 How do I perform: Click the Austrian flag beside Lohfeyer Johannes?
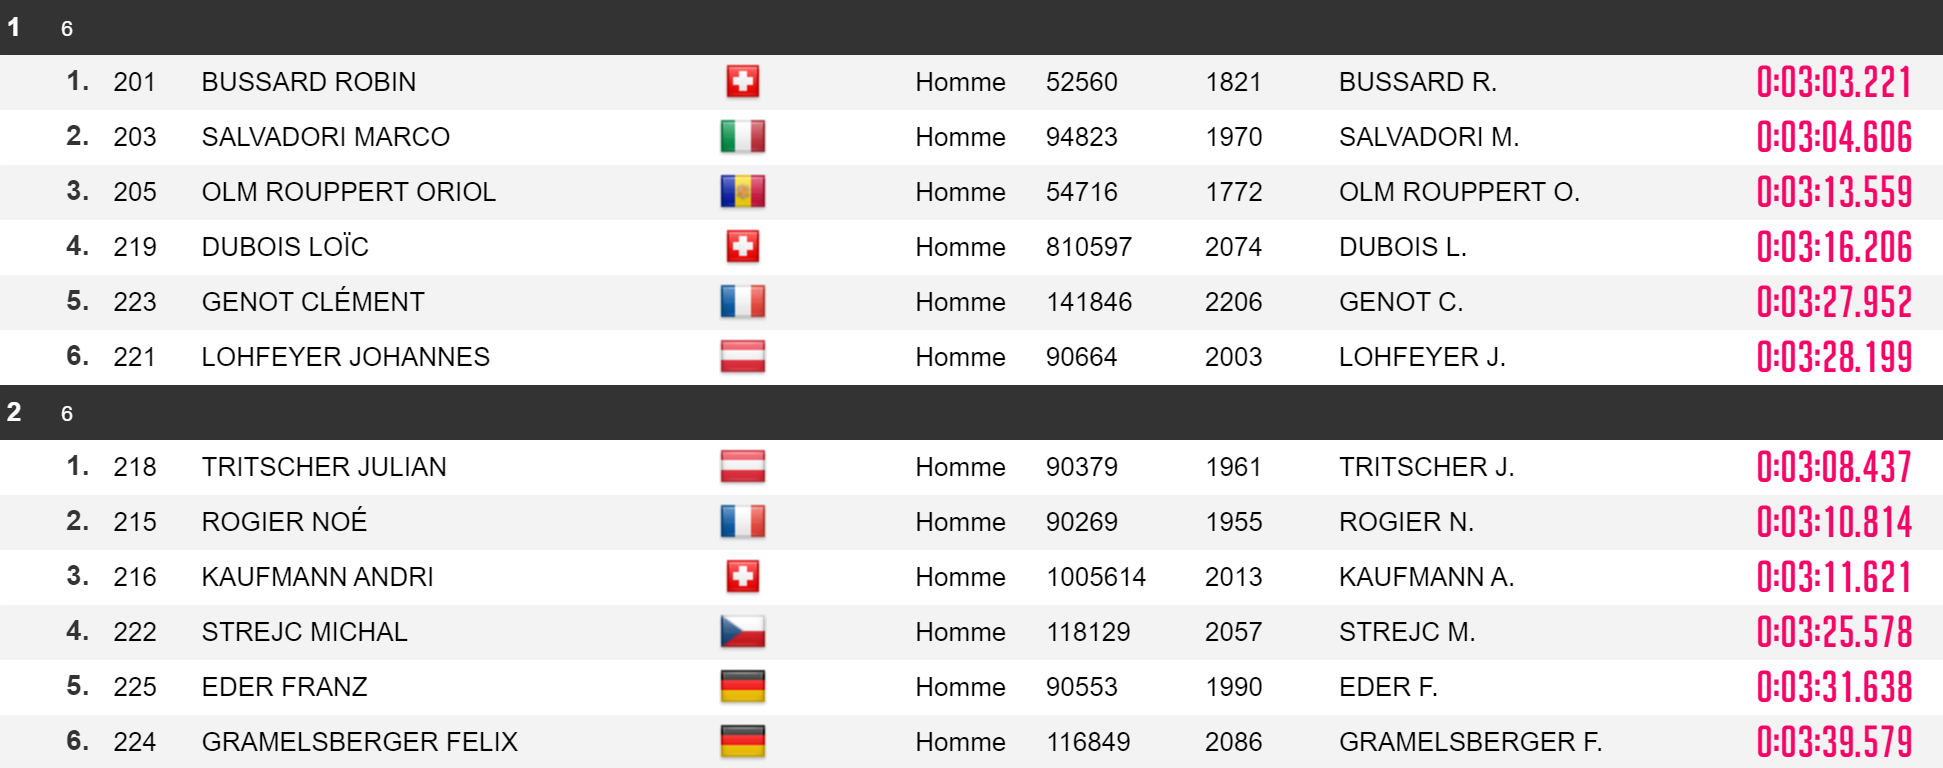tap(742, 357)
